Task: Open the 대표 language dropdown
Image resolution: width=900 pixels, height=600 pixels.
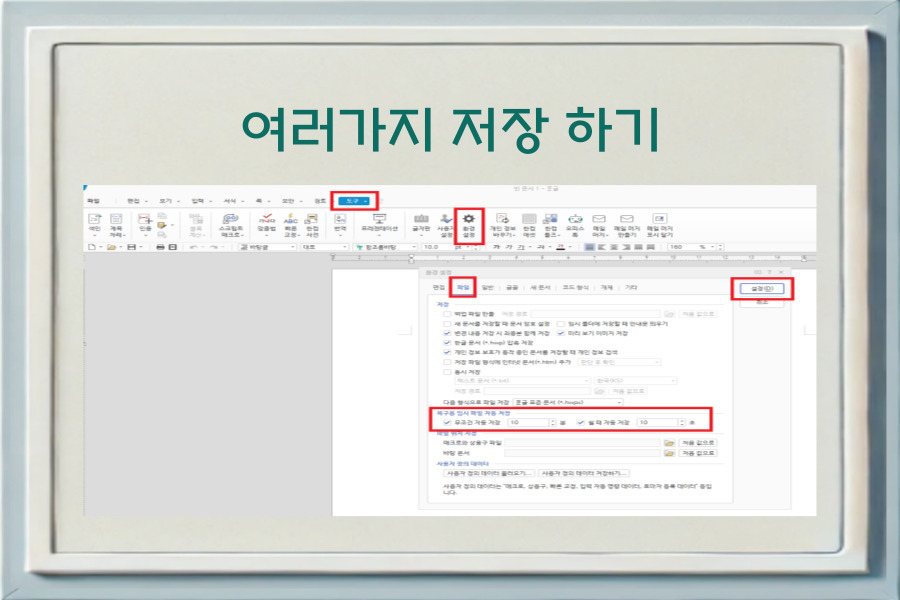Action: coord(324,247)
